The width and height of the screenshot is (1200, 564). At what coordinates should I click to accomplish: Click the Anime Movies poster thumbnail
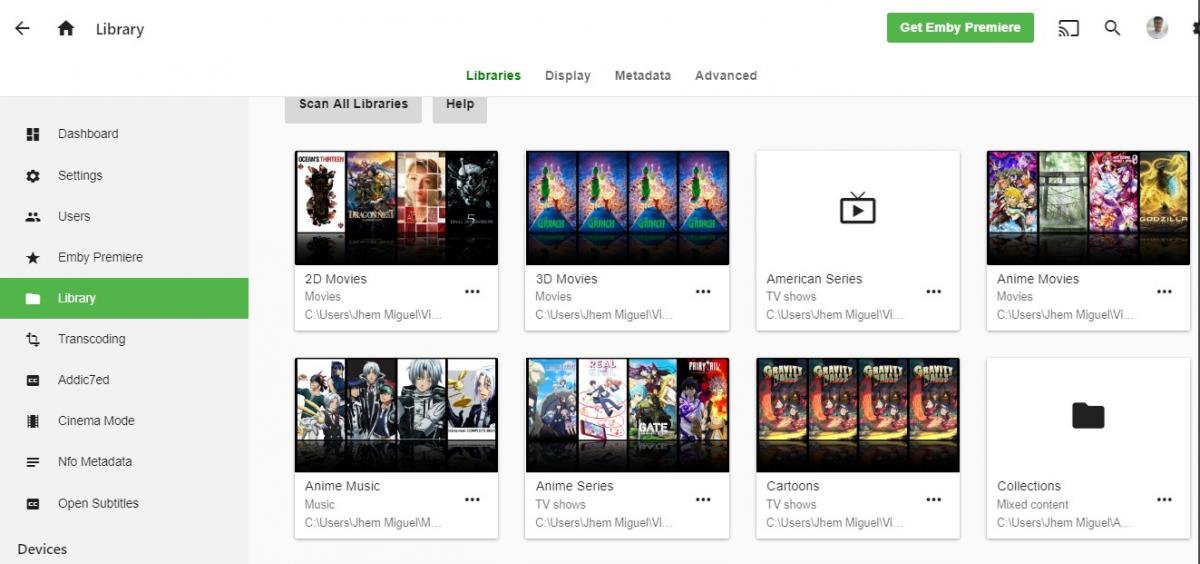pos(1088,208)
